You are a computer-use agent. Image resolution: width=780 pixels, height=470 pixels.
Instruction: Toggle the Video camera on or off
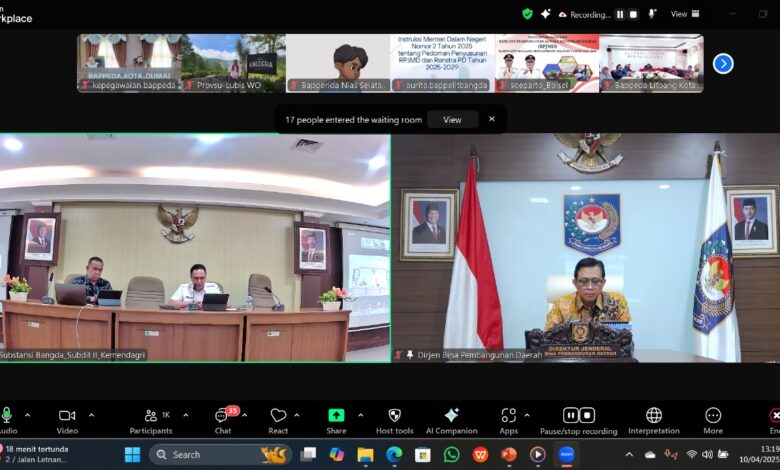coord(67,416)
